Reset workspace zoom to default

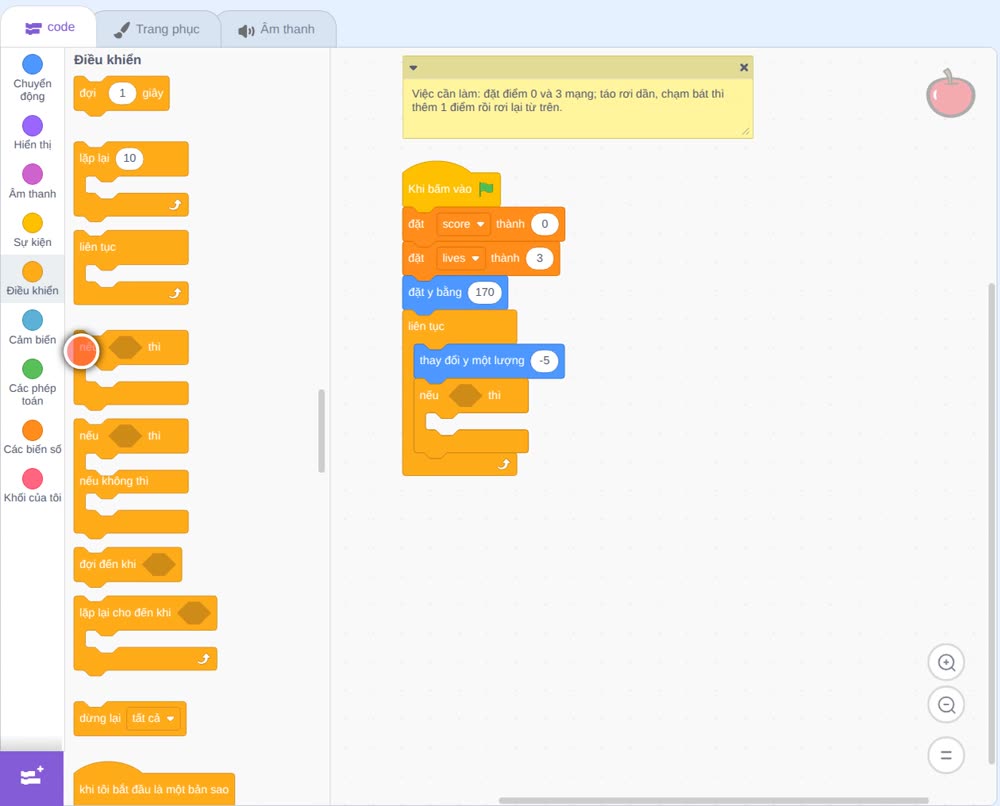pos(946,755)
